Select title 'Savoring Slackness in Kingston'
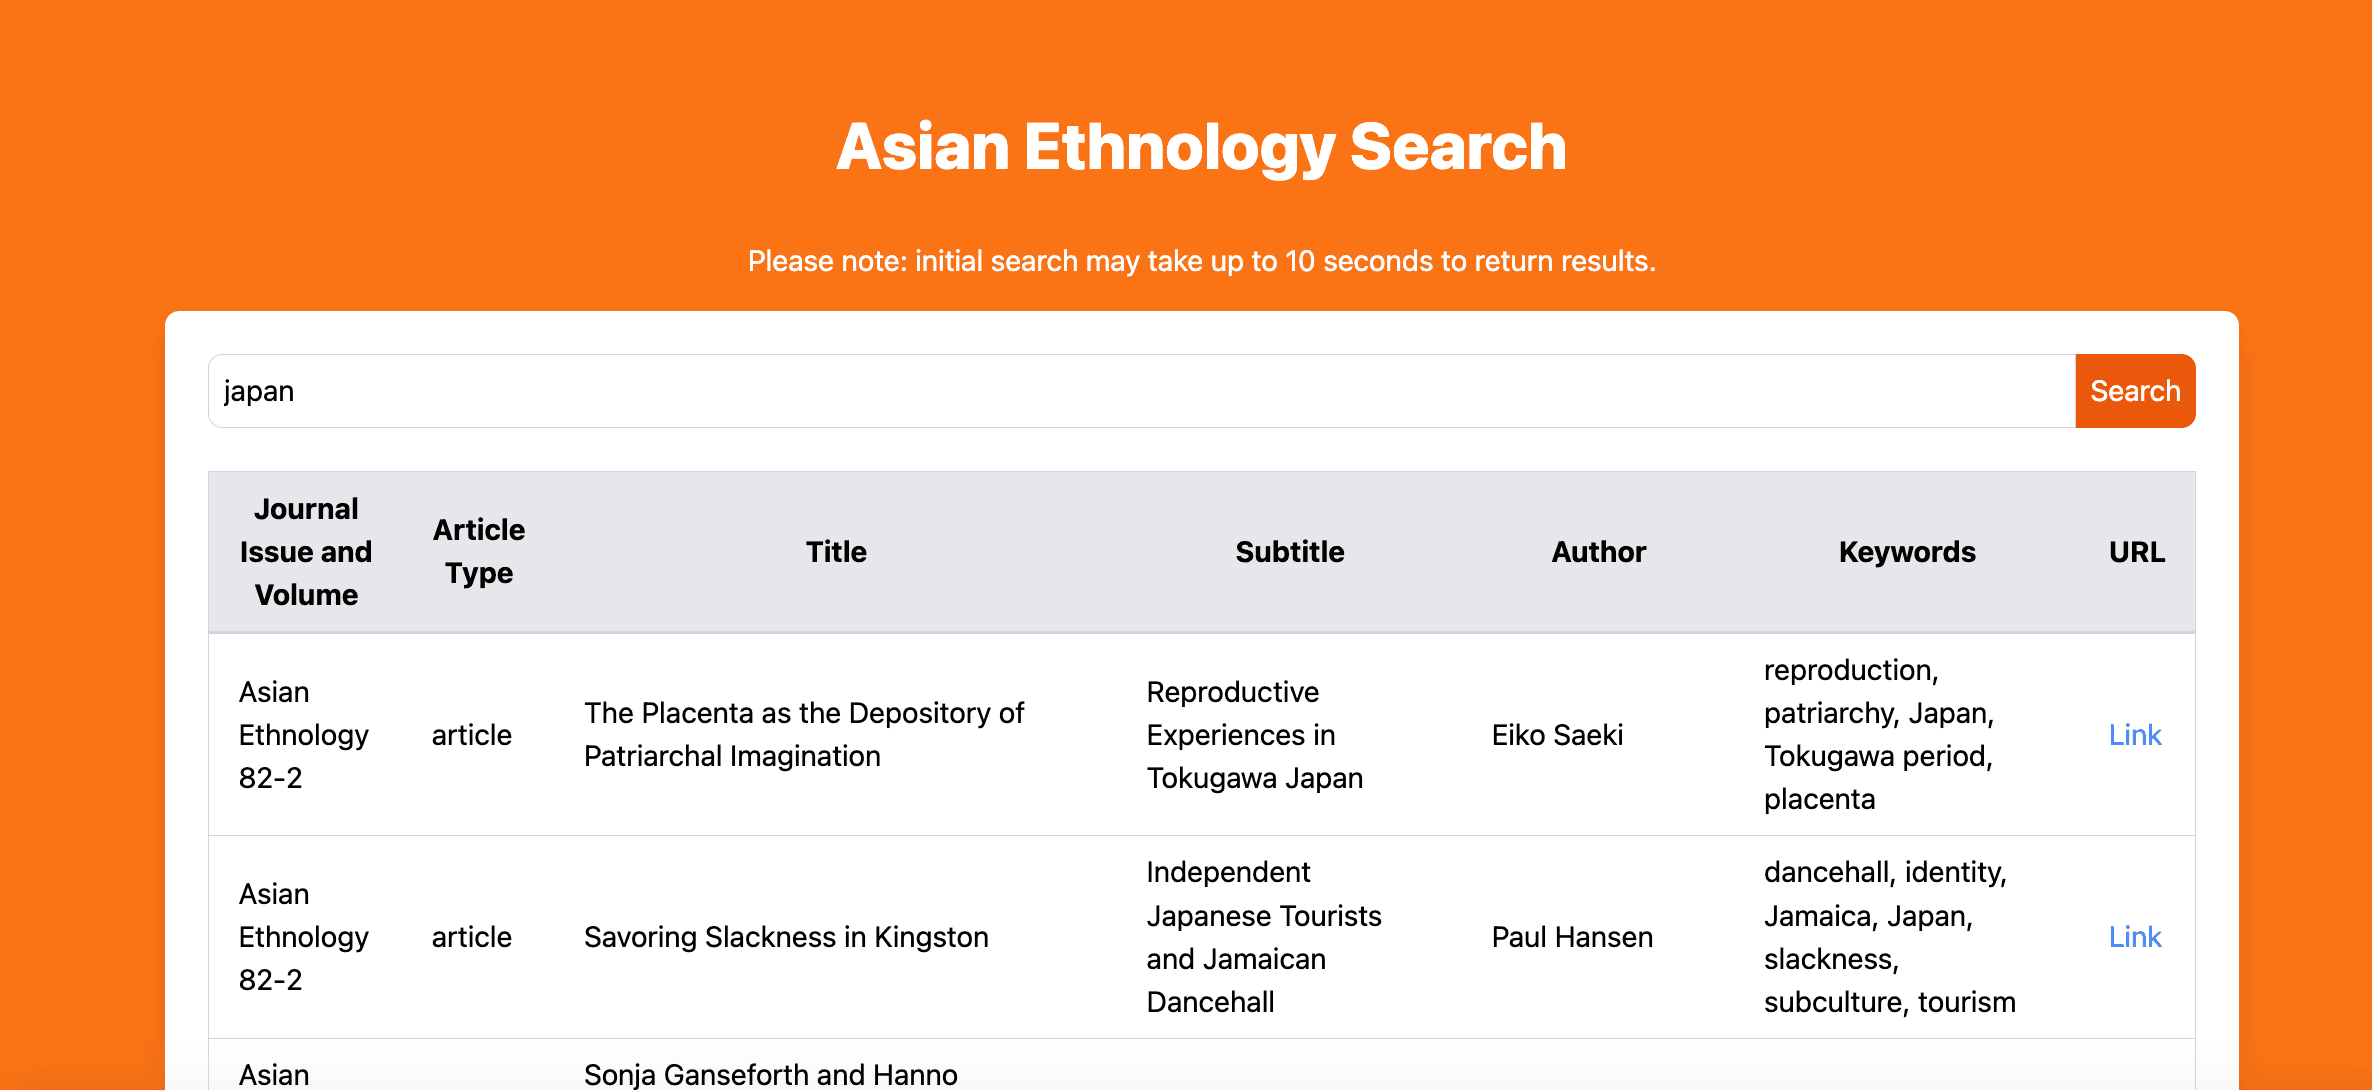The height and width of the screenshot is (1090, 2372). 786,937
